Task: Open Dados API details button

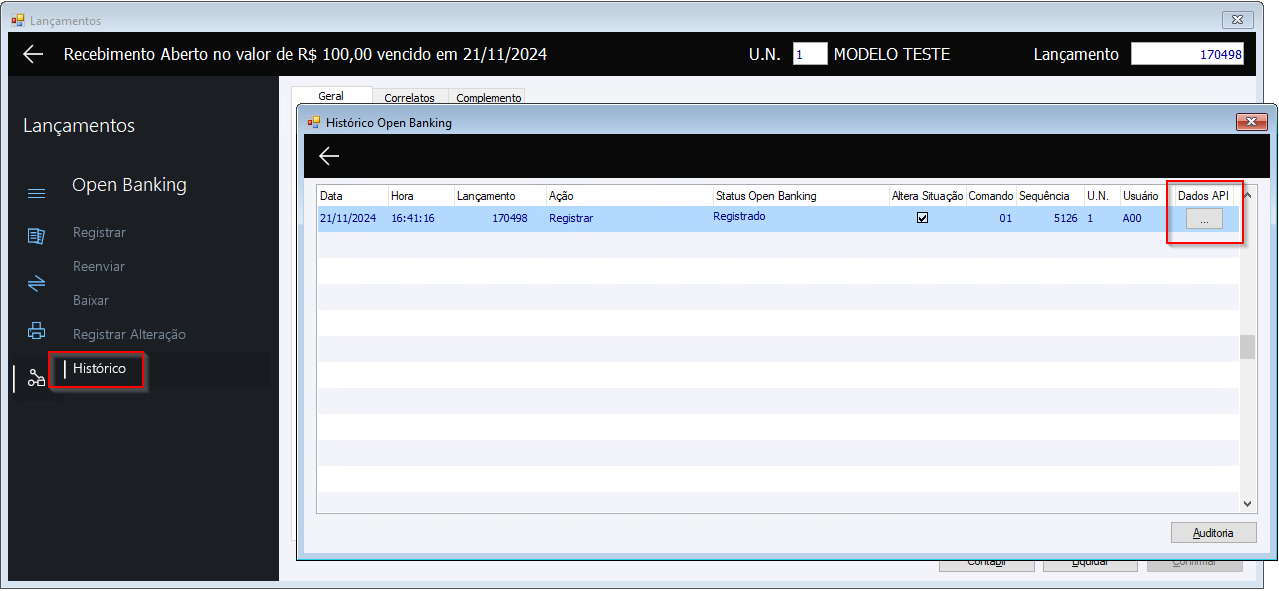Action: pyautogui.click(x=1204, y=219)
